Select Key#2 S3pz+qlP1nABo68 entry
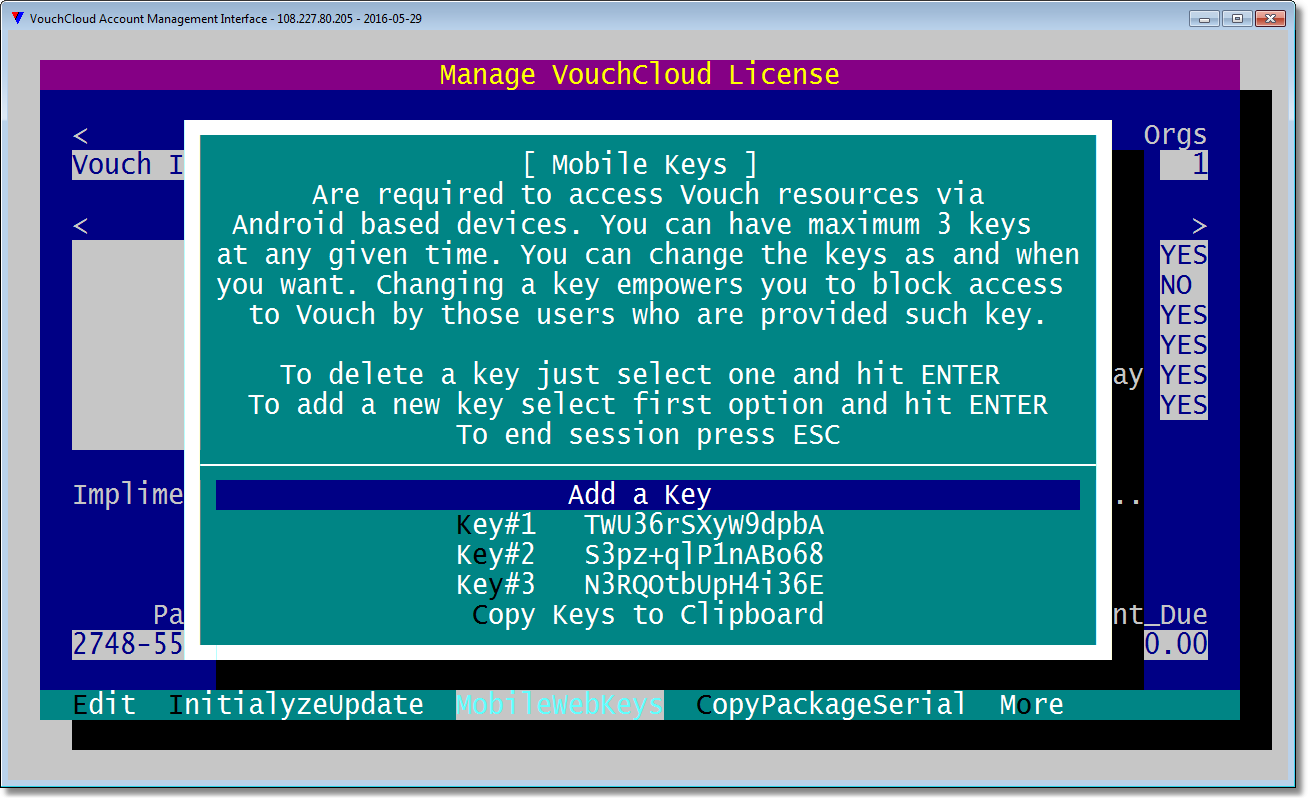Image resolution: width=1308 pixels, height=800 pixels. tap(640, 555)
